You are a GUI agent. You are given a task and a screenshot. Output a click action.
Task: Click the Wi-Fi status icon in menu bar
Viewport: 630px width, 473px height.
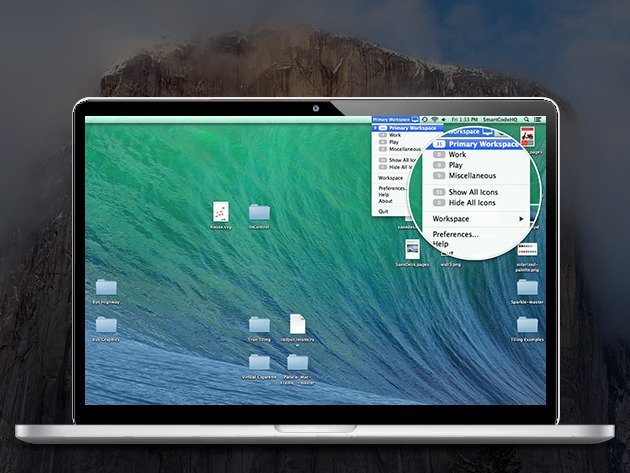coord(433,119)
